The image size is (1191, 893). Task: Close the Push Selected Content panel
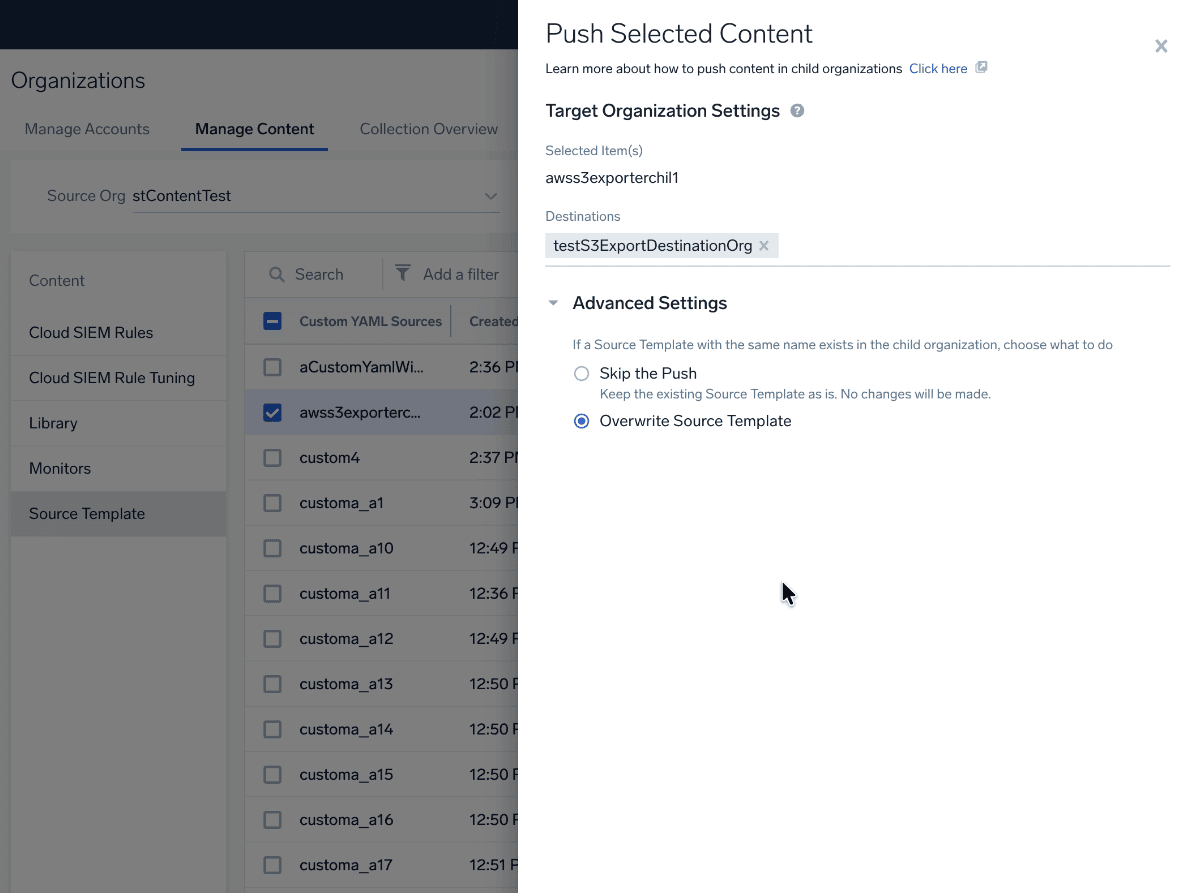pos(1161,46)
